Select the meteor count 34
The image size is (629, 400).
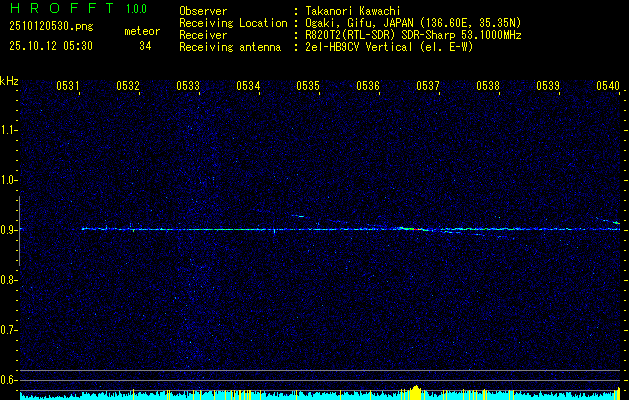pos(145,46)
